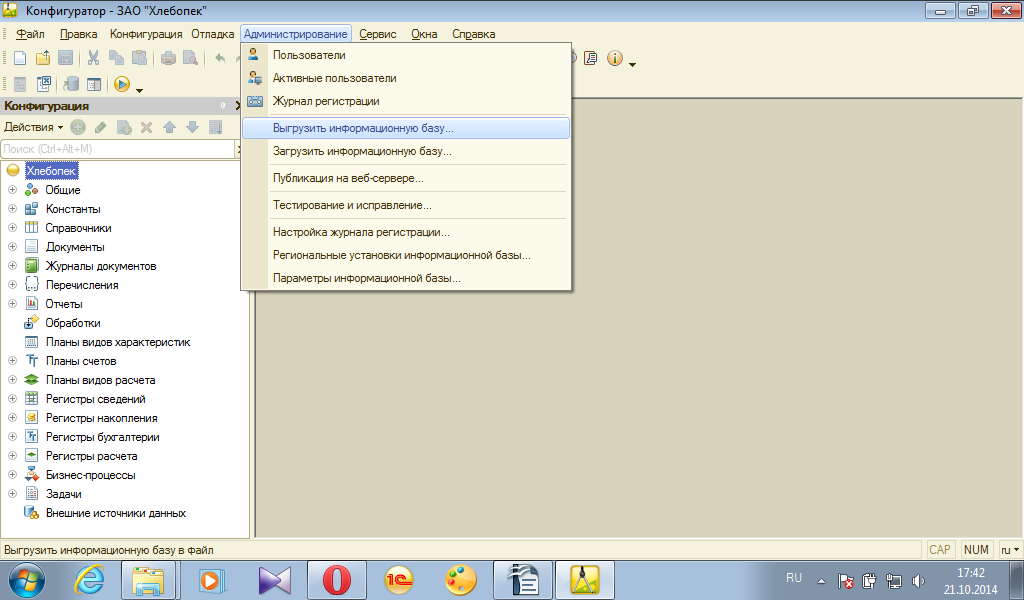1024x600 pixels.
Task: Expand the Журналы документов tree node
Action: (x=12, y=266)
